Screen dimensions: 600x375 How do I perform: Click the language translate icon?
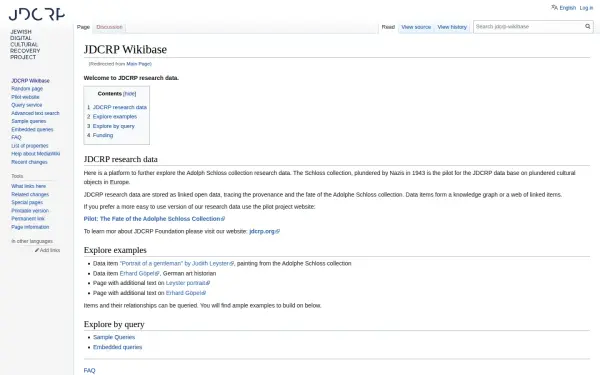coord(554,7)
